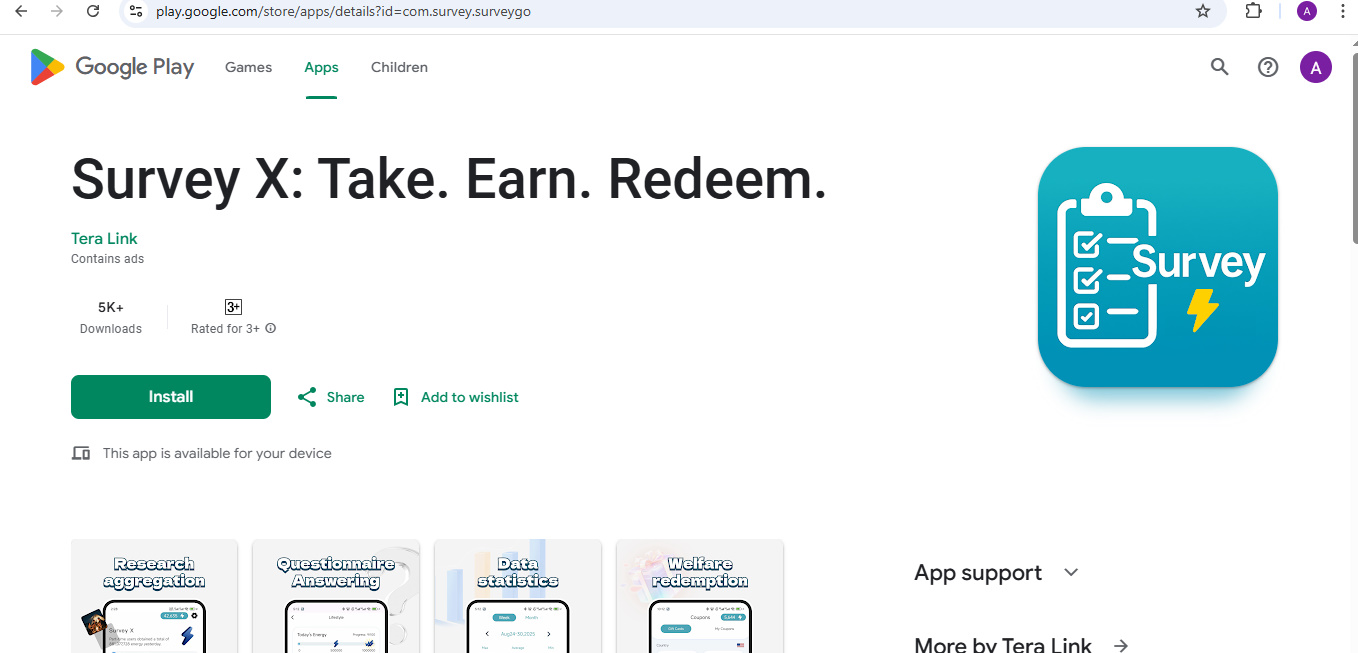The width and height of the screenshot is (1358, 653).
Task: Click the Survey X app icon image
Action: click(x=1157, y=267)
